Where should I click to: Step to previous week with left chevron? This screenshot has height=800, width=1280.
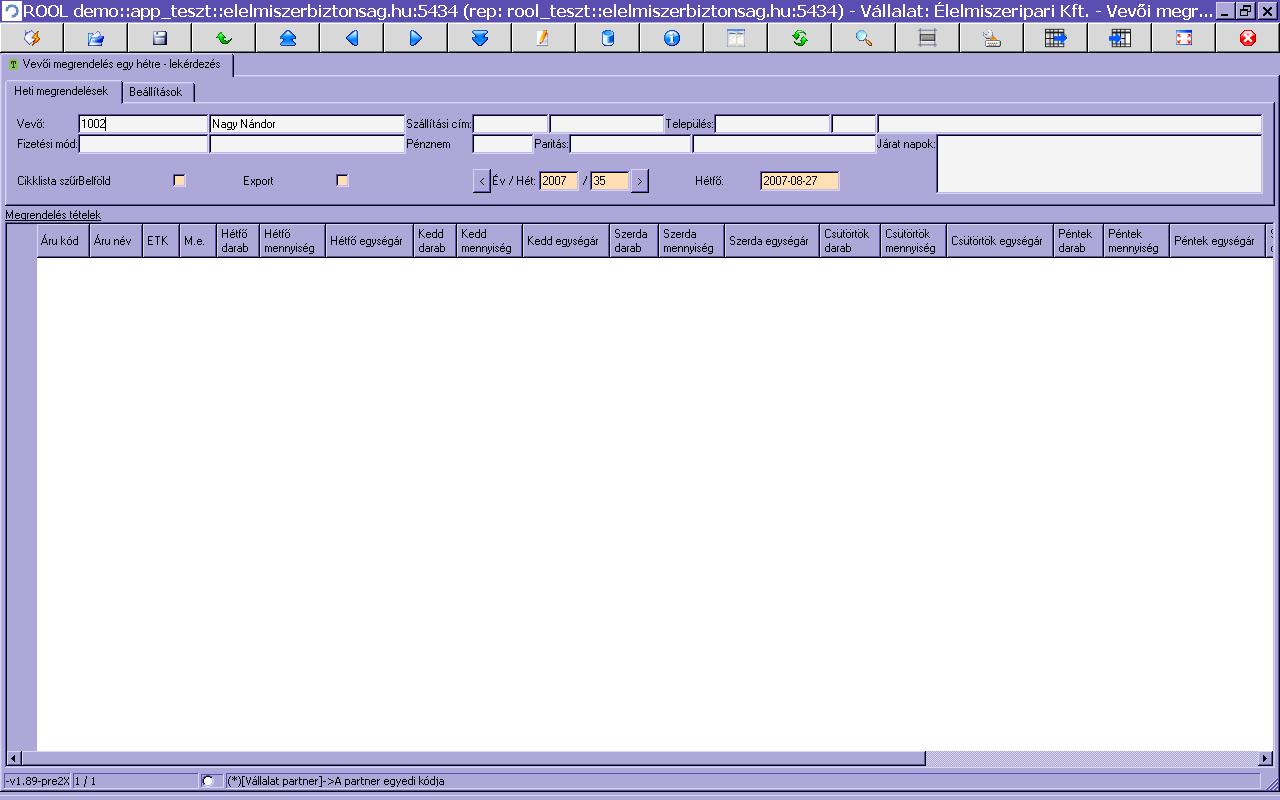(x=481, y=181)
